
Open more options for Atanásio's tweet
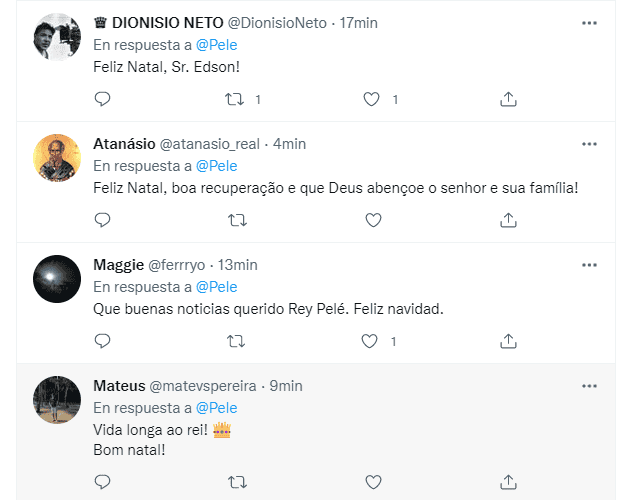[x=590, y=143]
